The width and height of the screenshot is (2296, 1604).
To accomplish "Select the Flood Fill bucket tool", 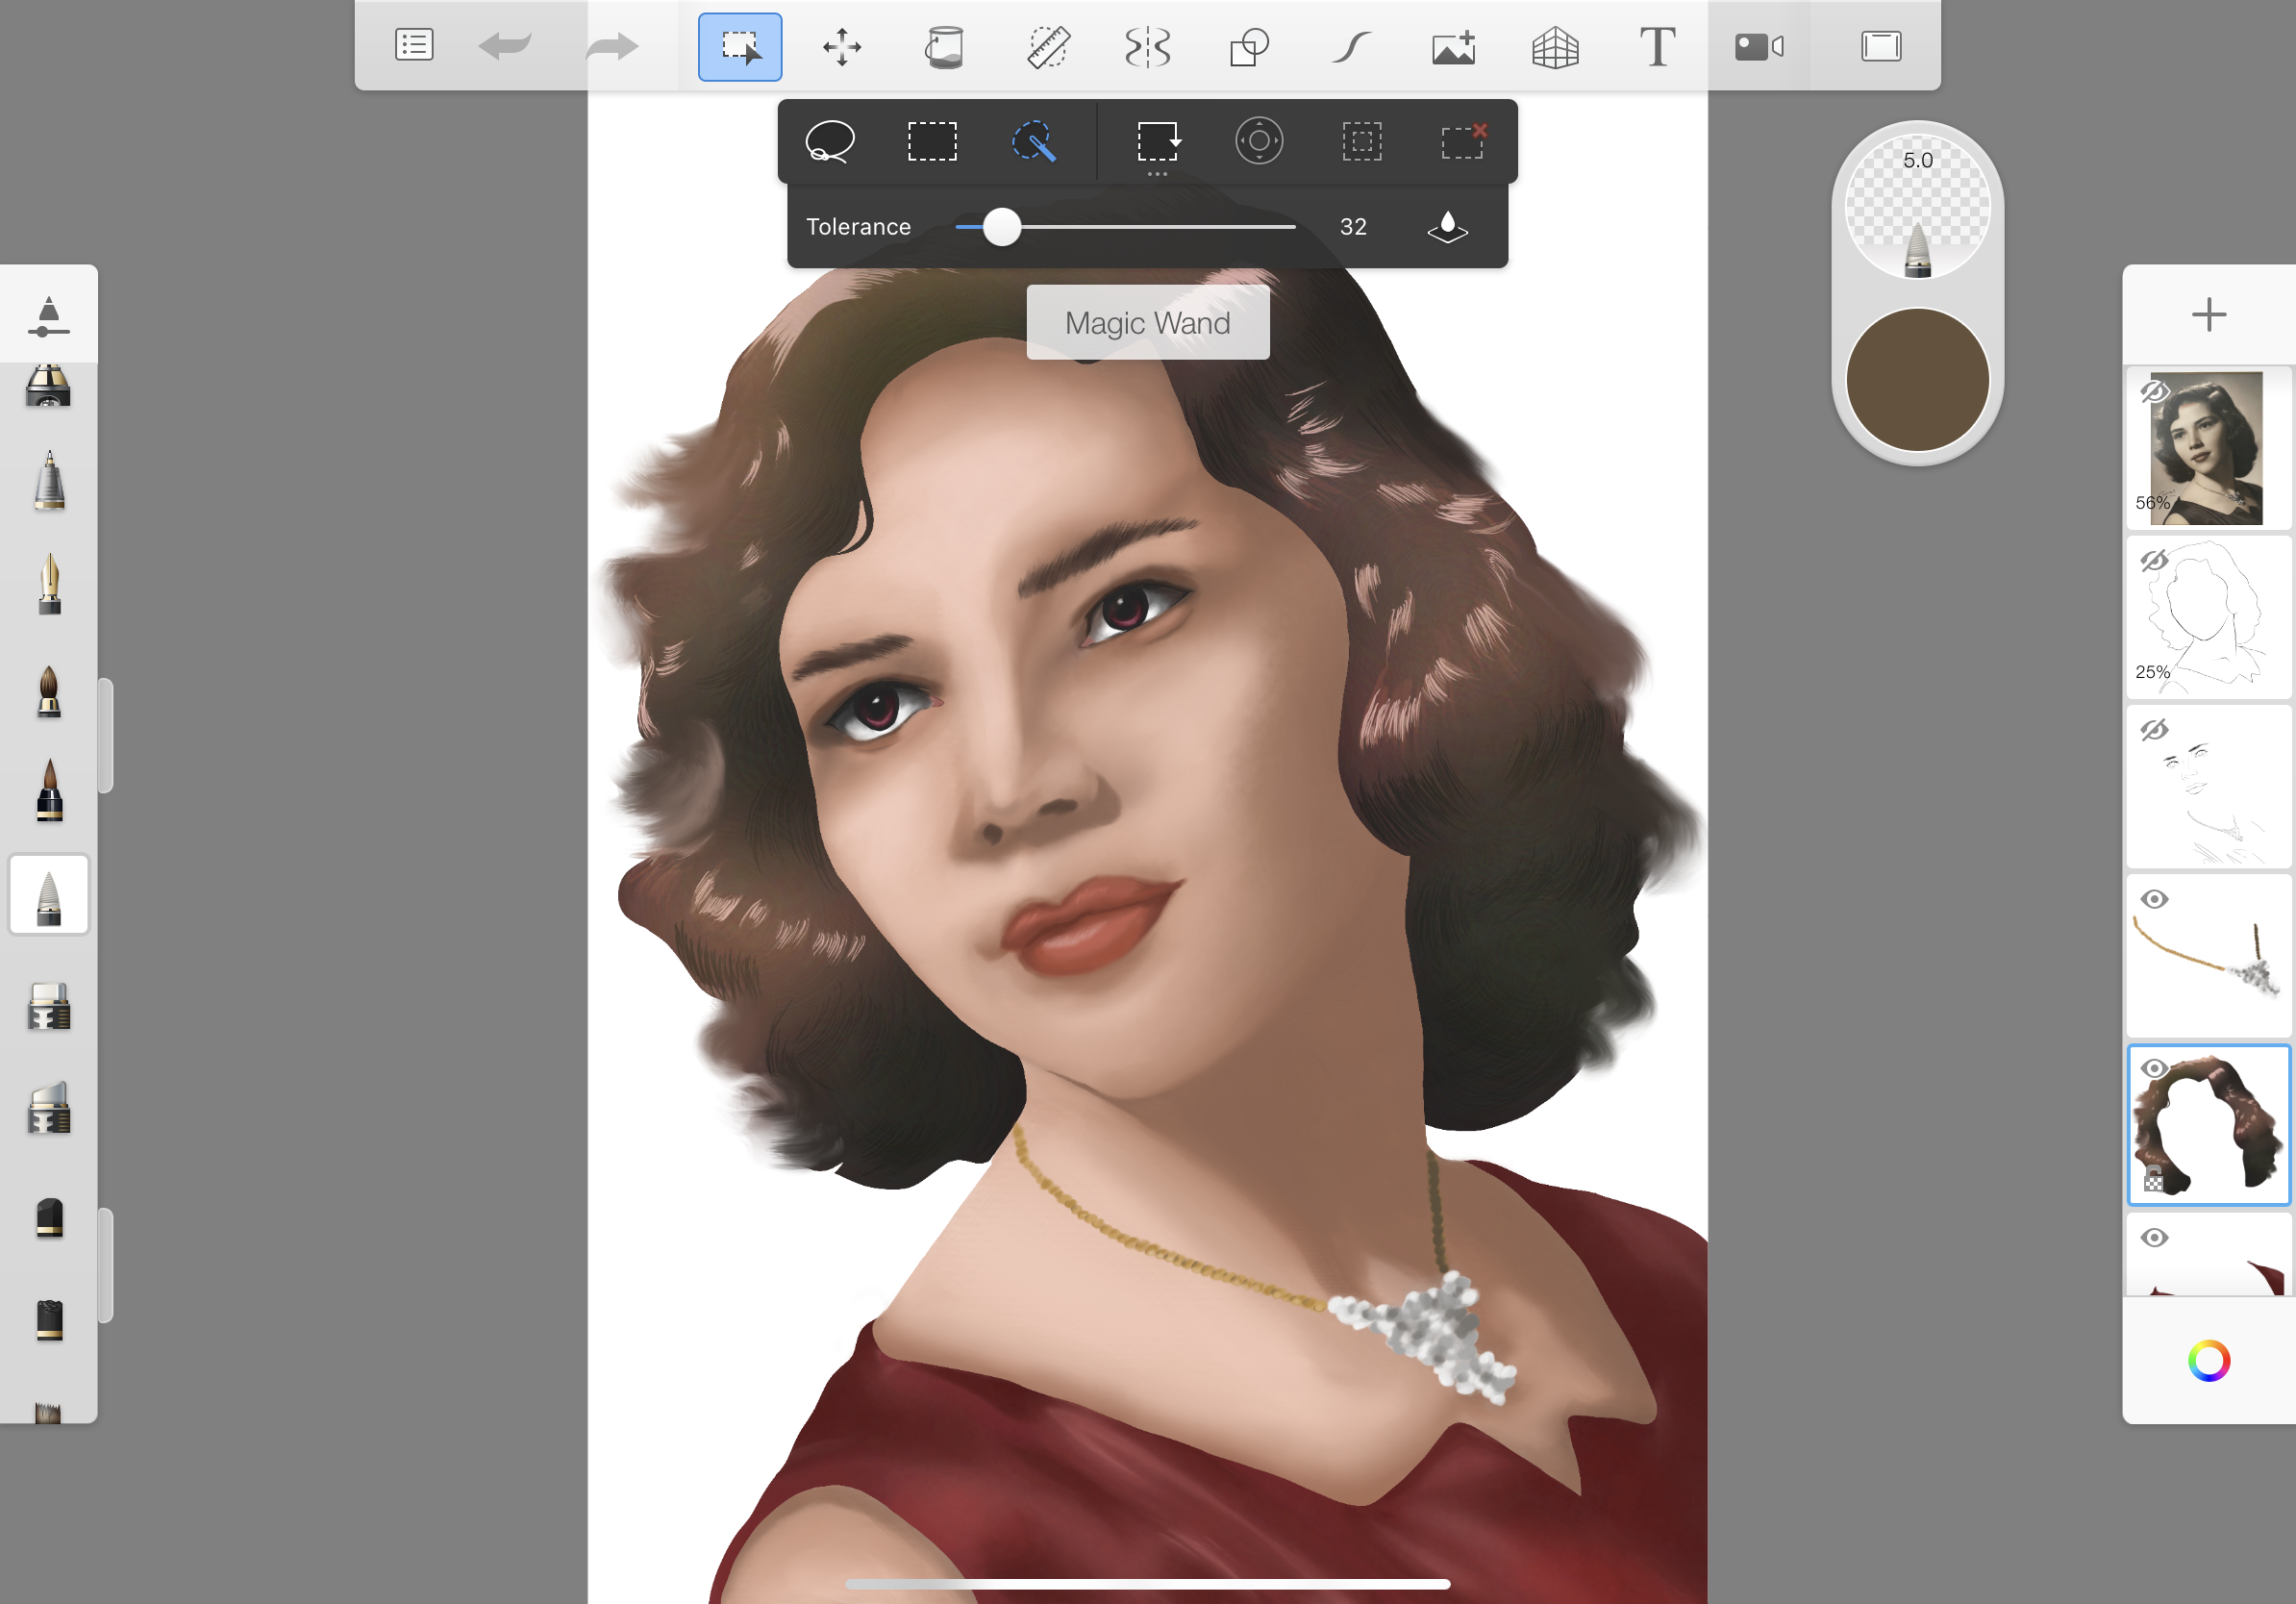I will click(944, 47).
